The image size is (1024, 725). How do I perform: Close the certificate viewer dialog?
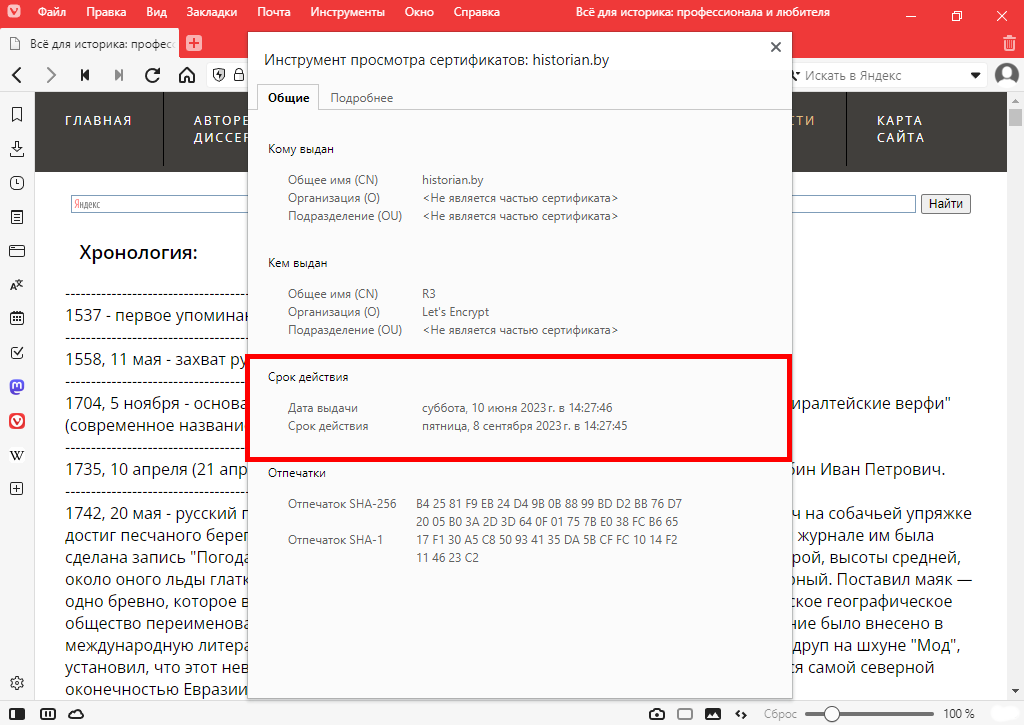(x=776, y=47)
